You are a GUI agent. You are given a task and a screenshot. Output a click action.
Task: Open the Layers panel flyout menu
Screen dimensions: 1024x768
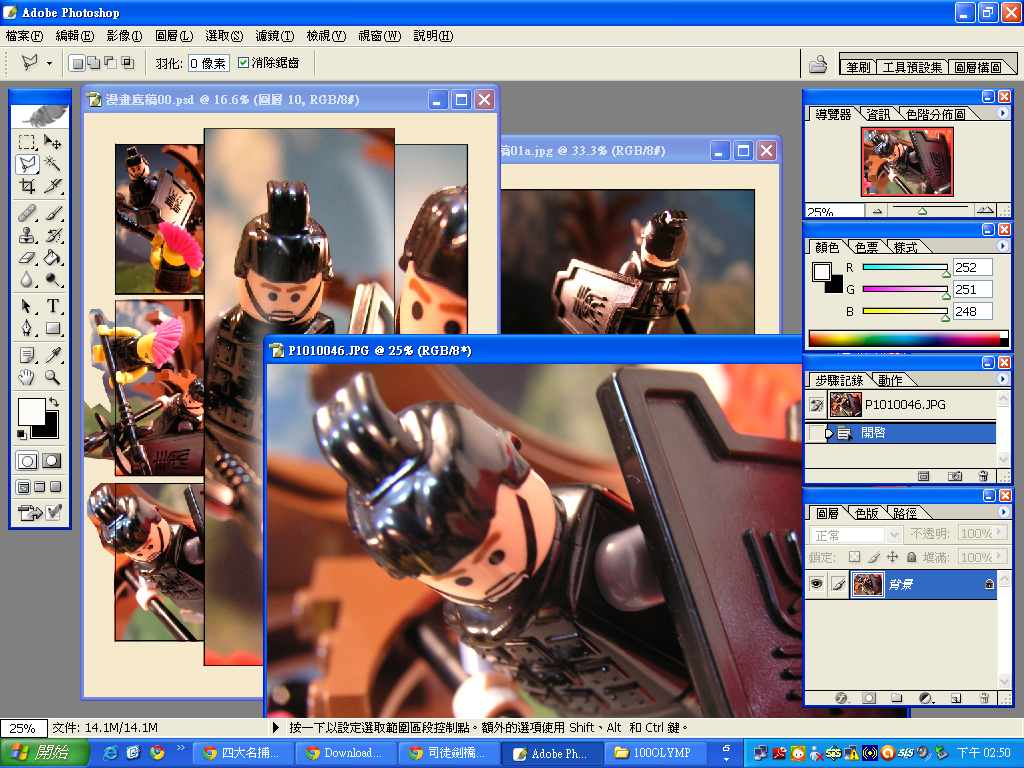tap(1002, 512)
